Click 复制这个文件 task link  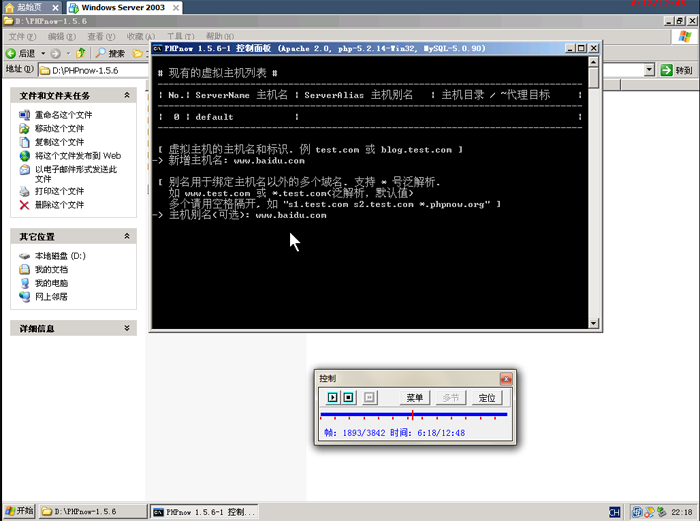pyautogui.click(x=59, y=142)
